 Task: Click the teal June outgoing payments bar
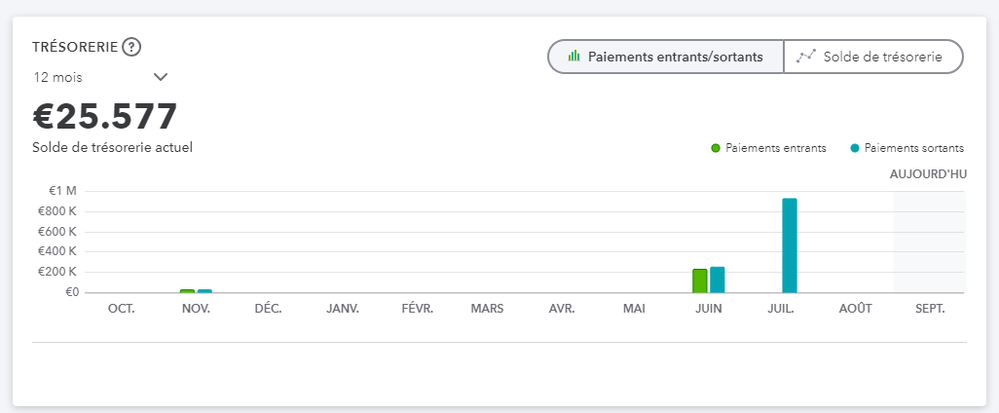coord(717,280)
